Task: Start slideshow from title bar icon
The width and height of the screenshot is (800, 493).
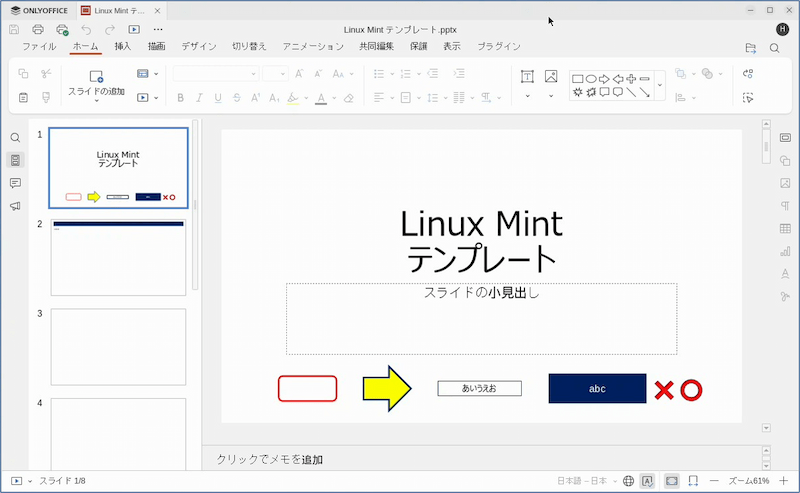Action: [134, 30]
